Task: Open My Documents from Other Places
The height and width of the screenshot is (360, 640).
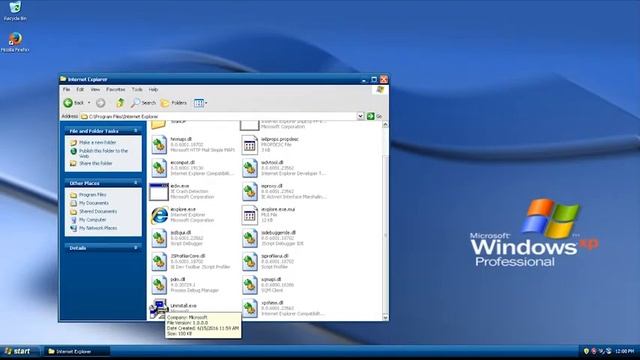Action: [x=93, y=203]
